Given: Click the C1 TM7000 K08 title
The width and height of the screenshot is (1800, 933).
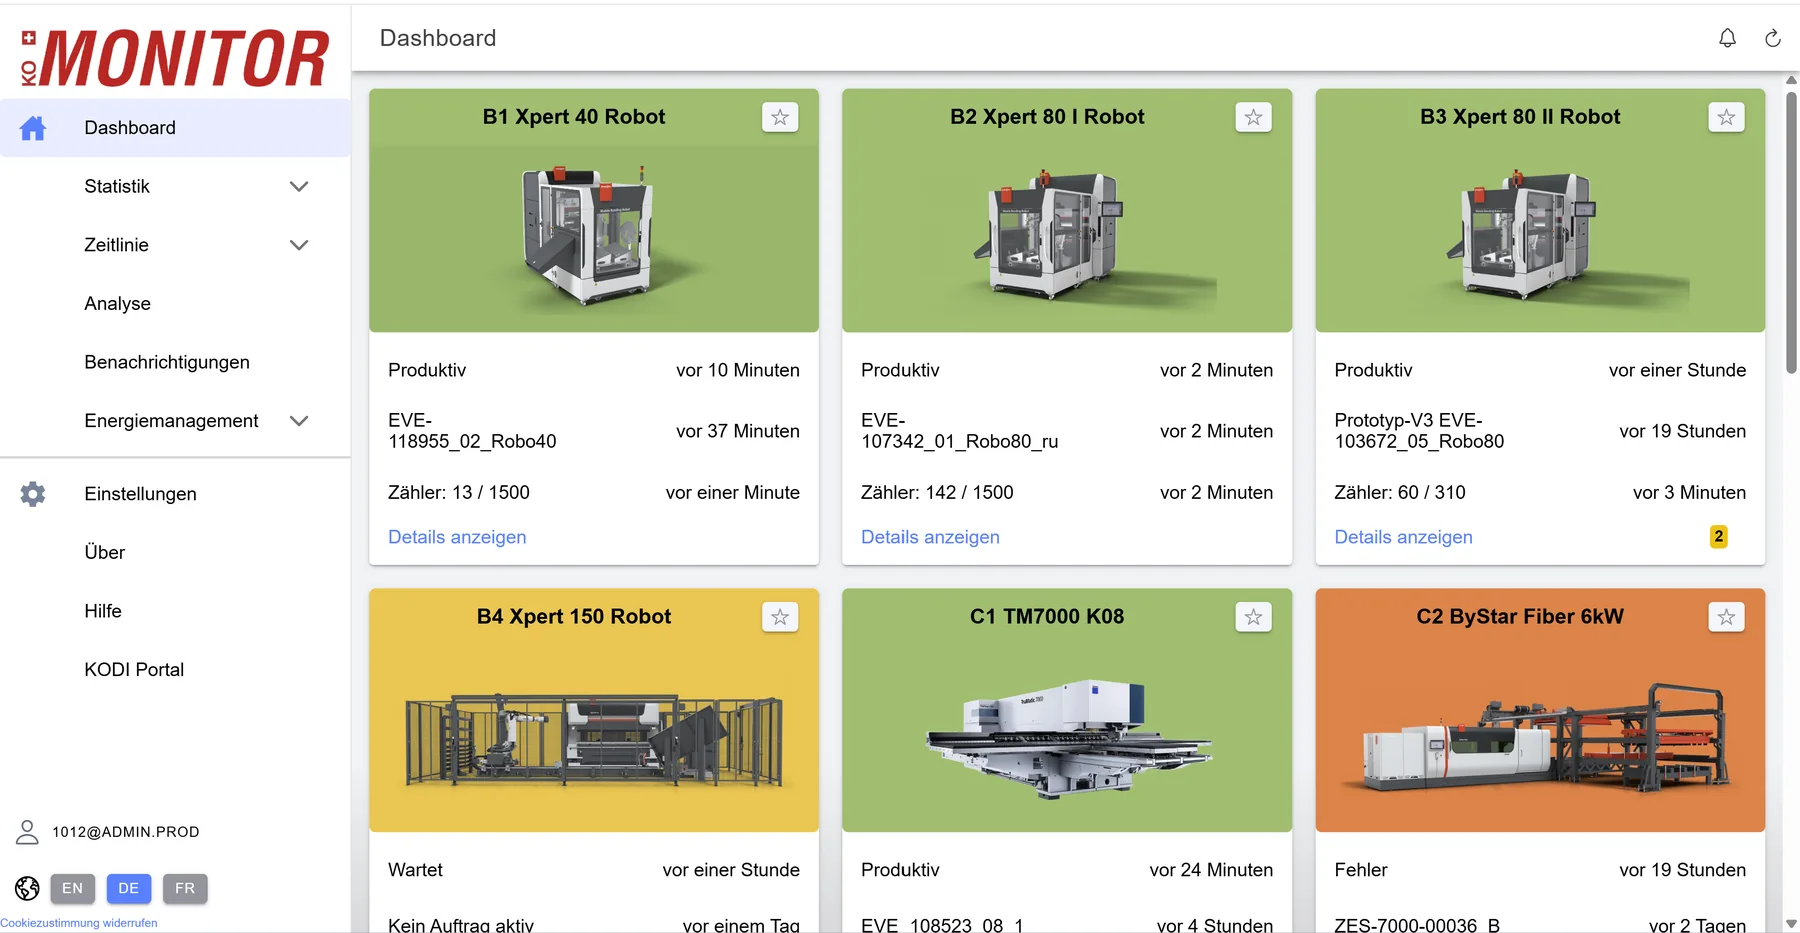Looking at the screenshot, I should pos(1047,617).
